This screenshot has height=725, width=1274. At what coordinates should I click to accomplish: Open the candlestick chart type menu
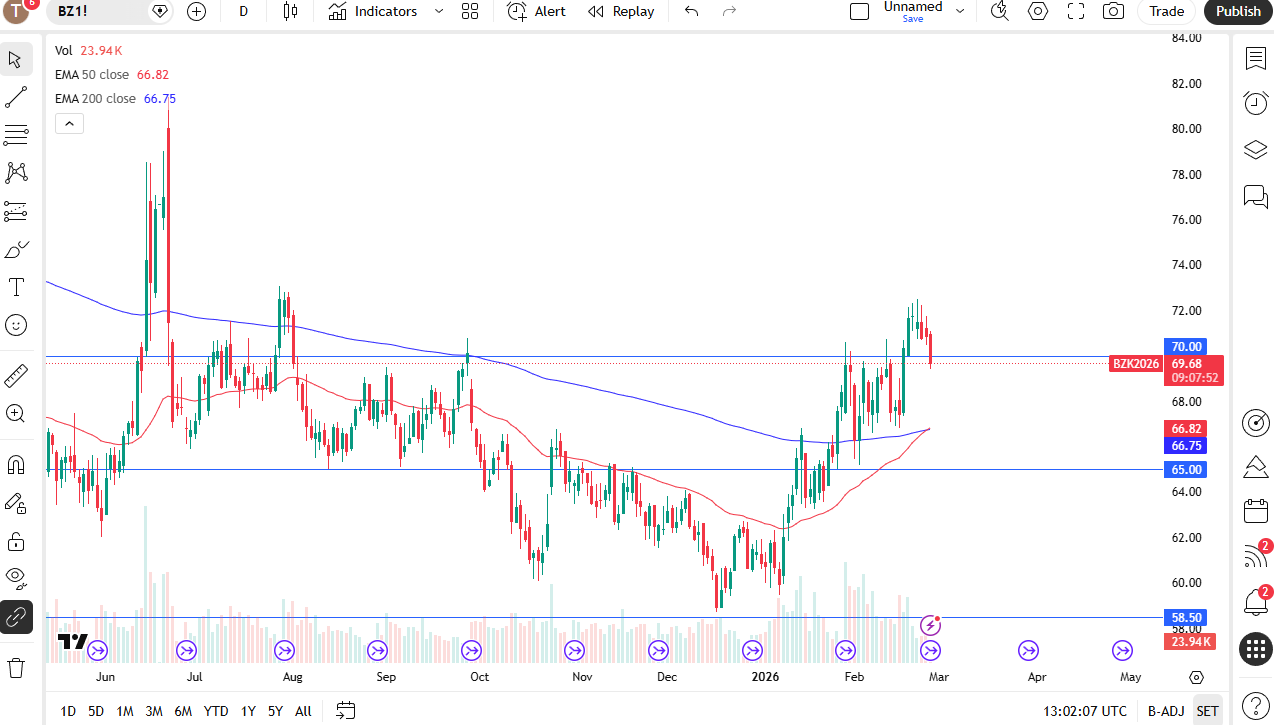pos(291,12)
